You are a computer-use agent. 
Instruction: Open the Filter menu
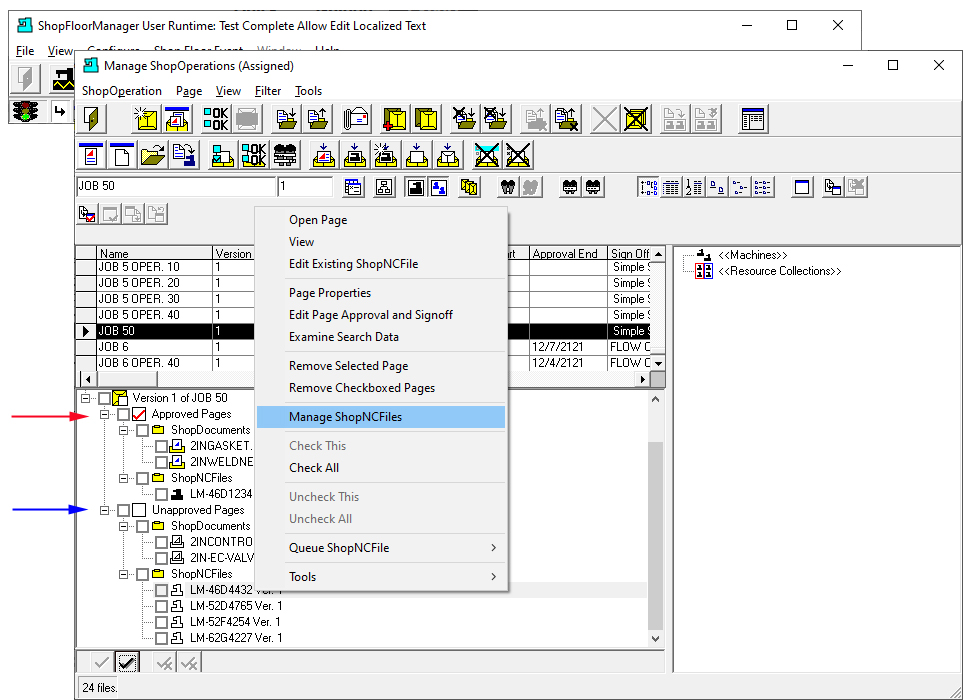[x=268, y=91]
